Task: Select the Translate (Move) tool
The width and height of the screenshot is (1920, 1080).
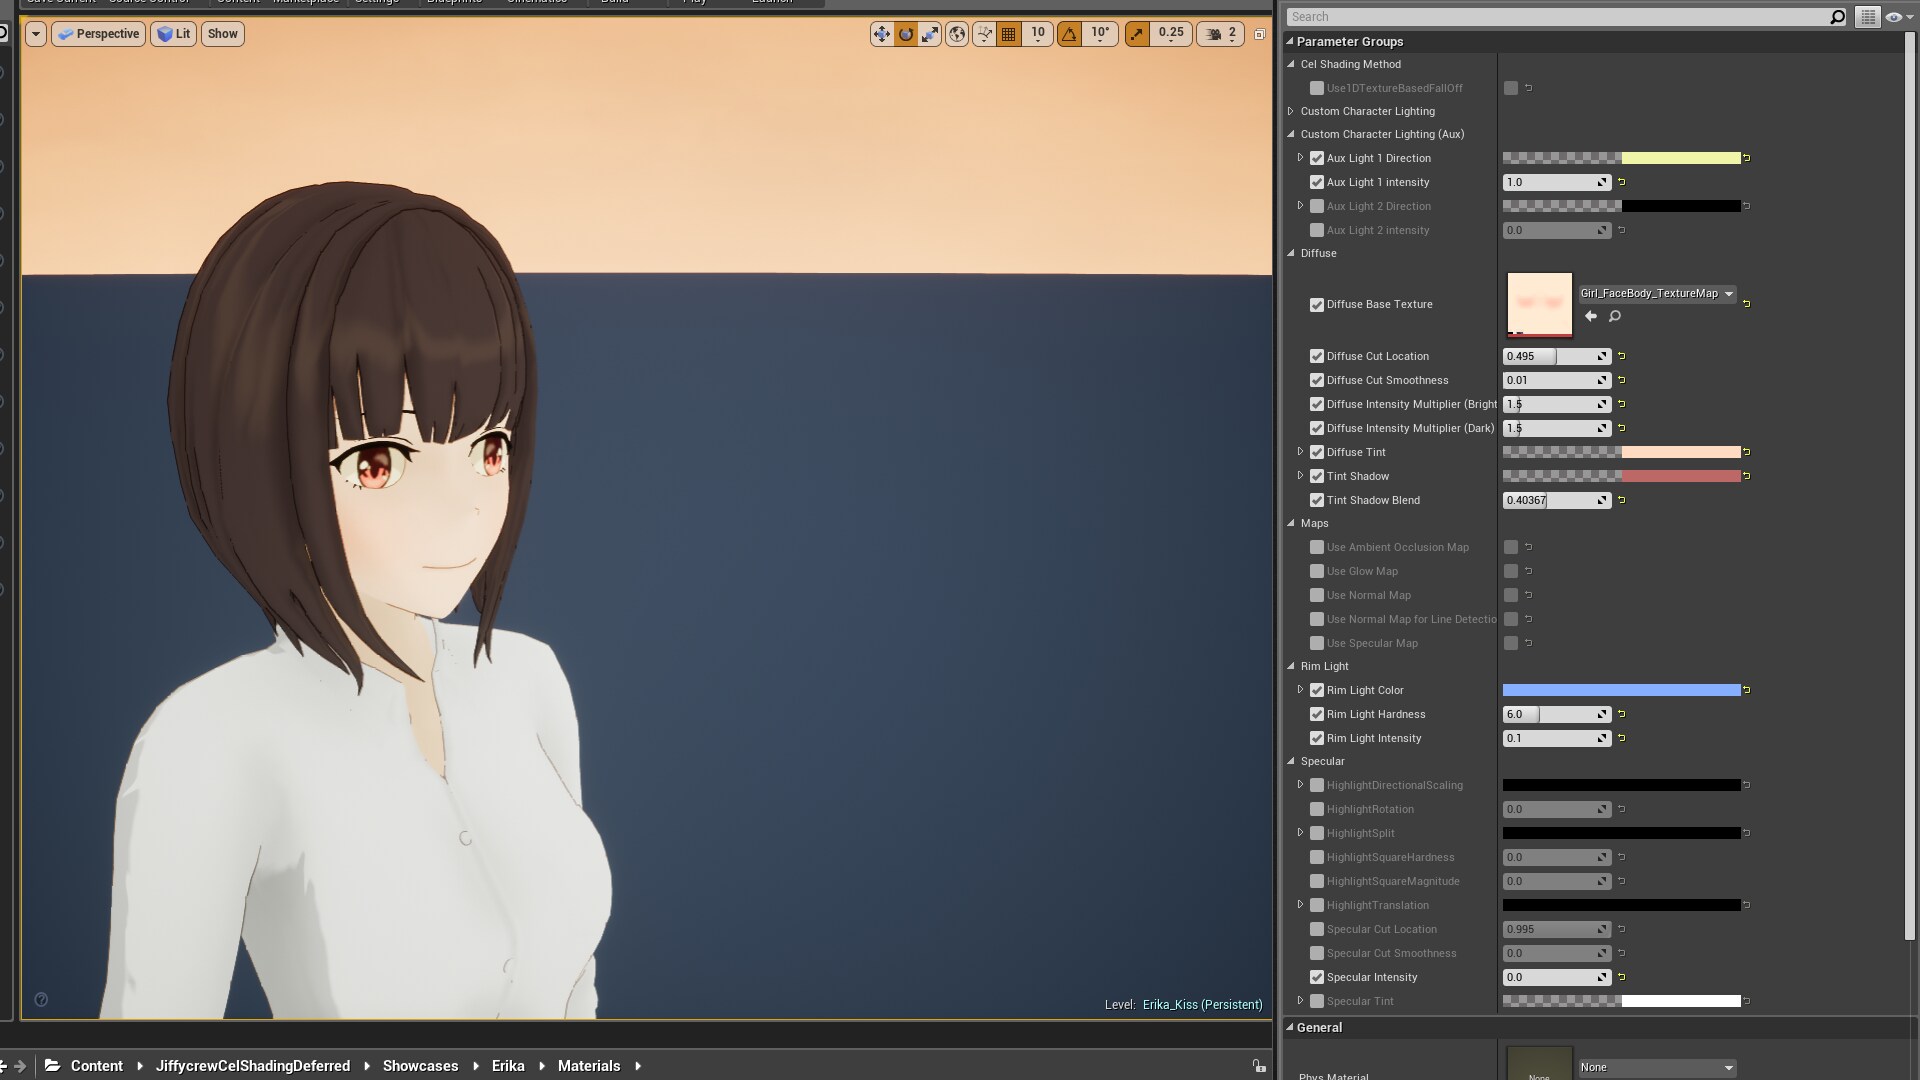Action: [881, 34]
